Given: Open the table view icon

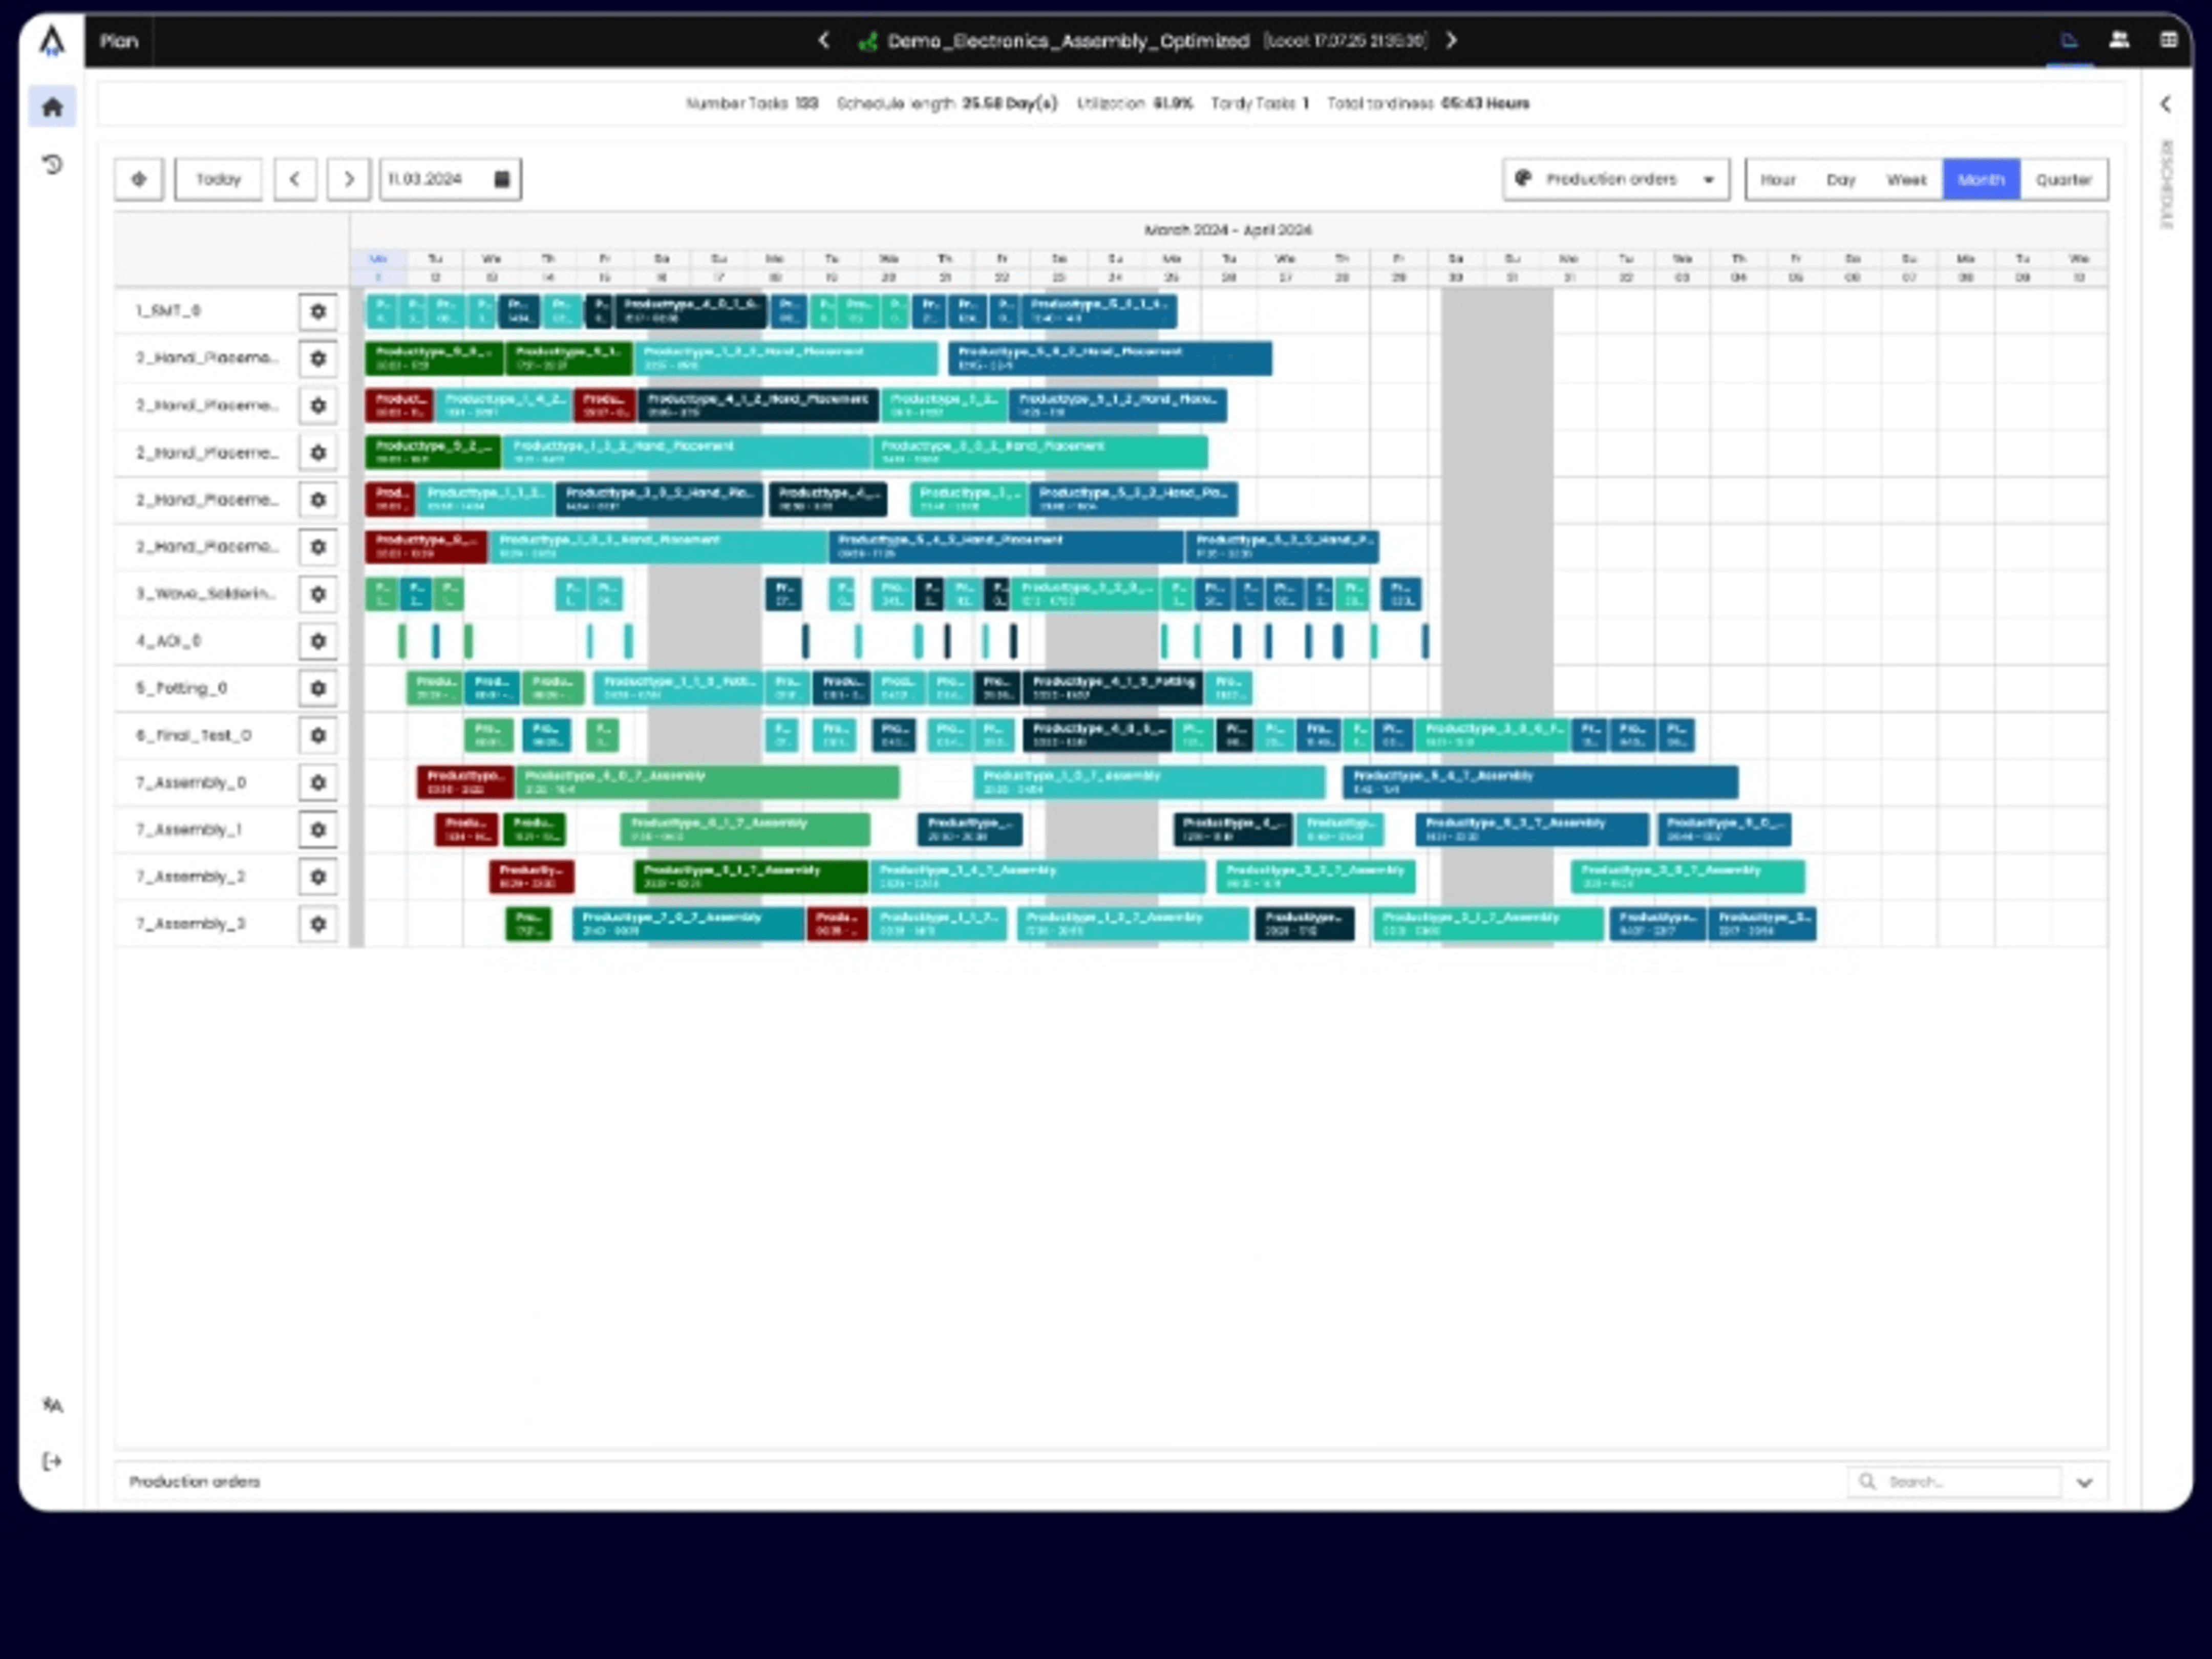Looking at the screenshot, I should pyautogui.click(x=2168, y=40).
